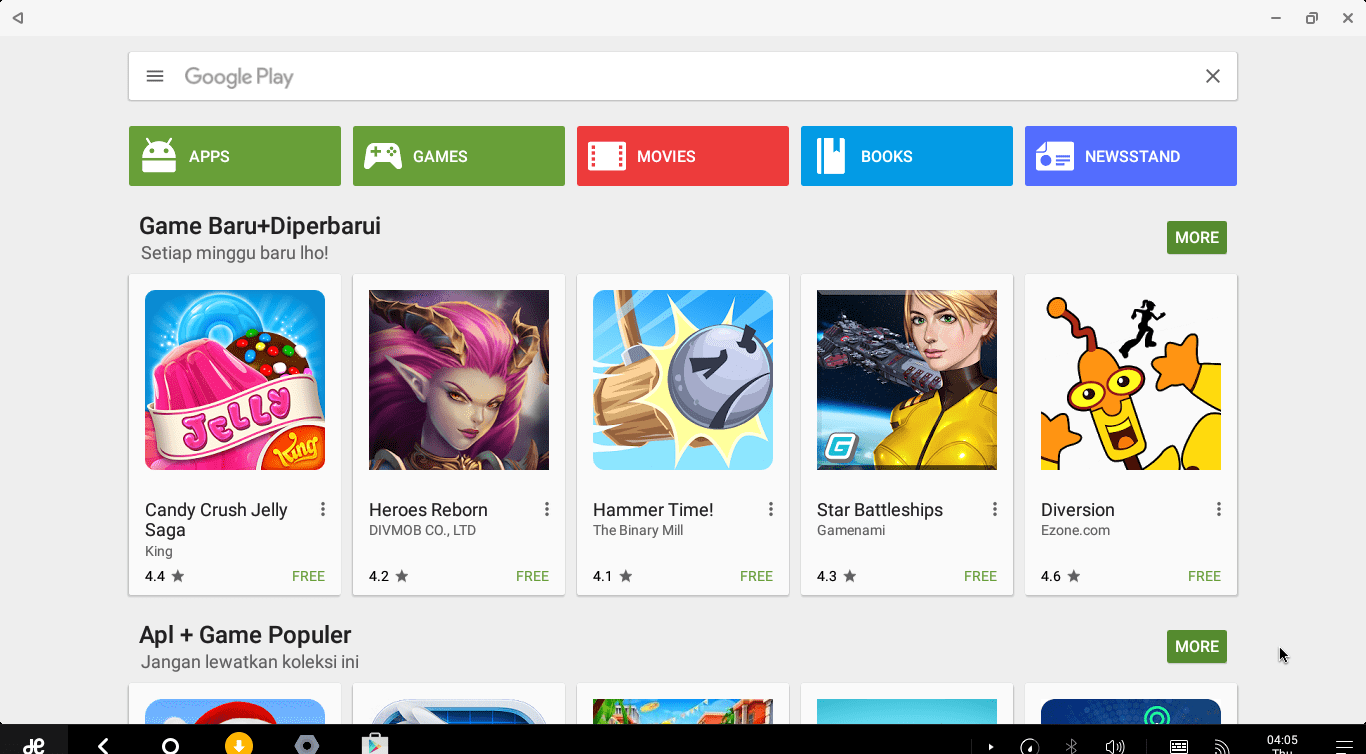1366x754 pixels.
Task: Click the window back arrow in title bar
Action: (17, 18)
